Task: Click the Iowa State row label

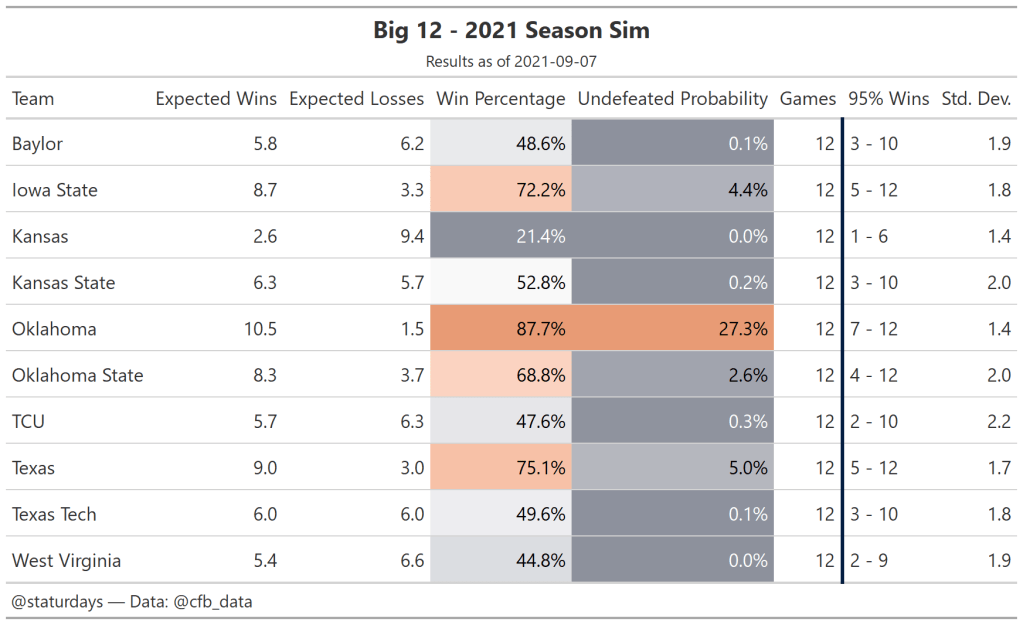Action: [x=55, y=190]
